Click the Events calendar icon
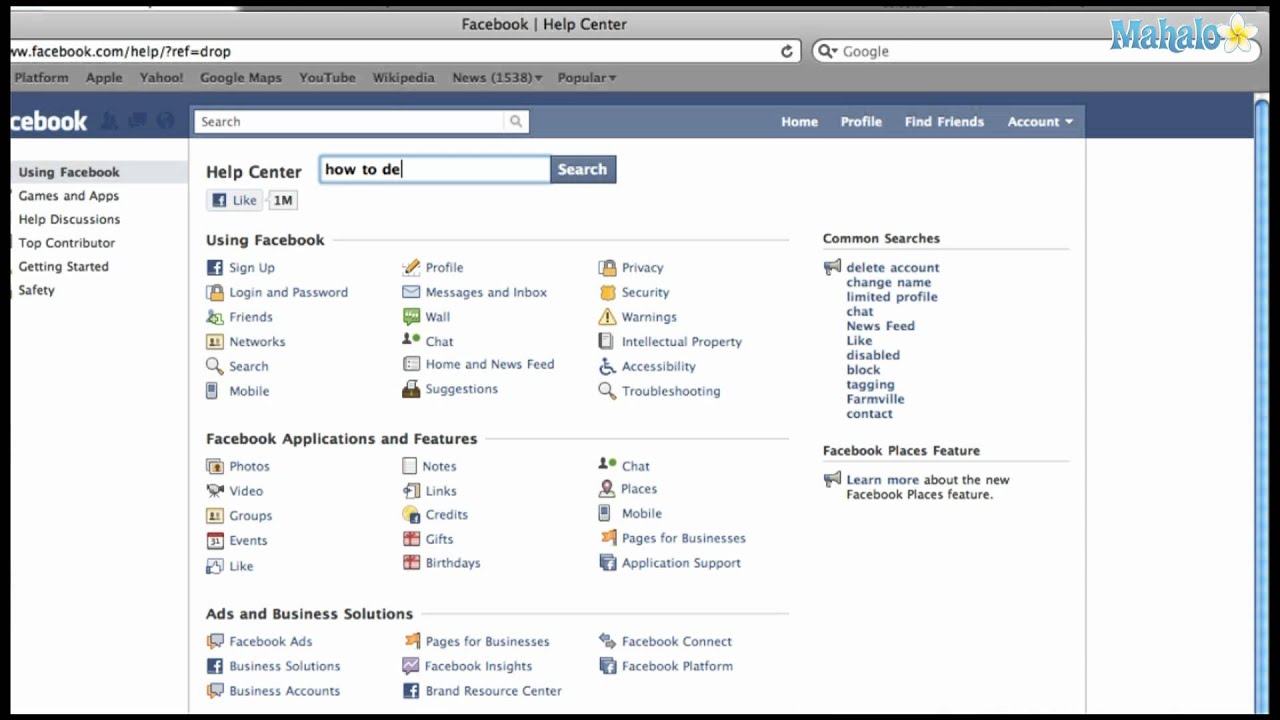Screen dimensions: 1280x720 (x=214, y=540)
